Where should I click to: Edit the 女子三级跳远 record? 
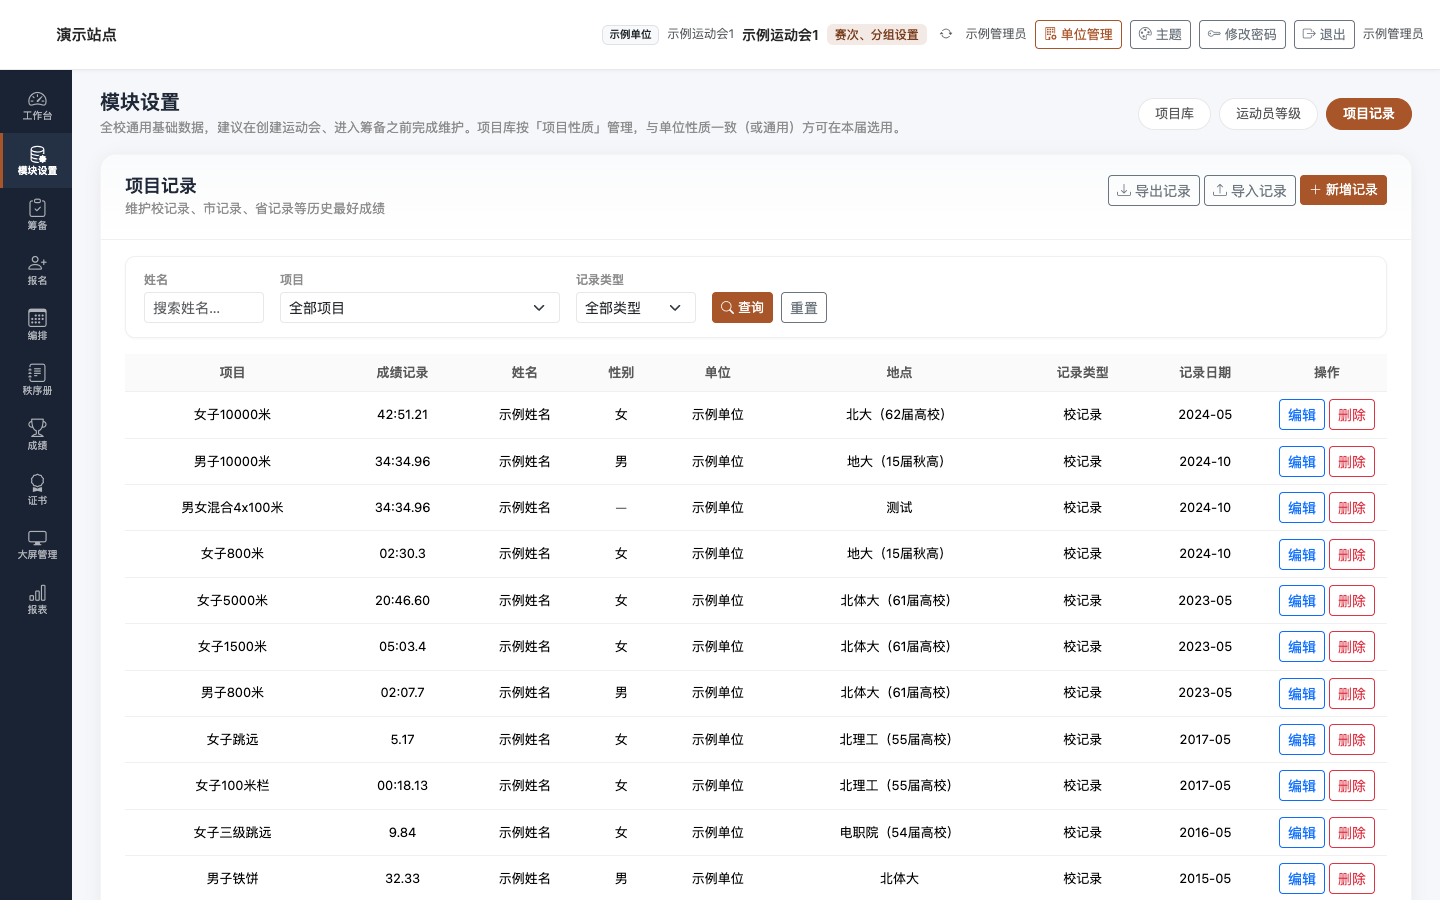1302,833
